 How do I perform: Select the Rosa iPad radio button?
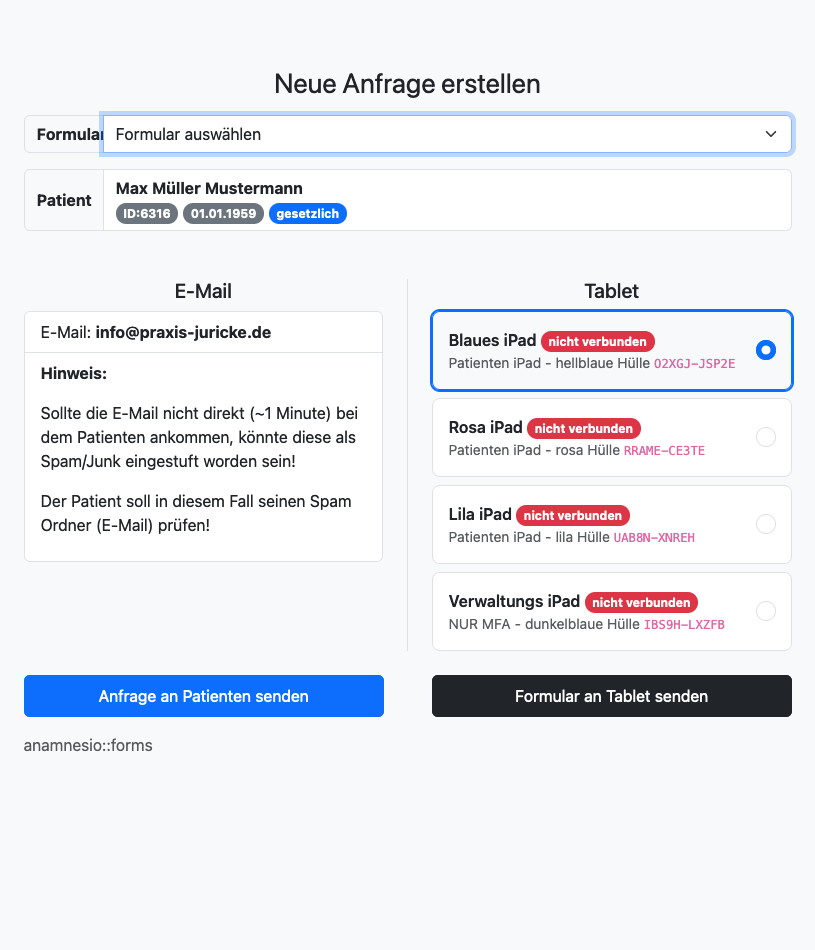pyautogui.click(x=766, y=437)
